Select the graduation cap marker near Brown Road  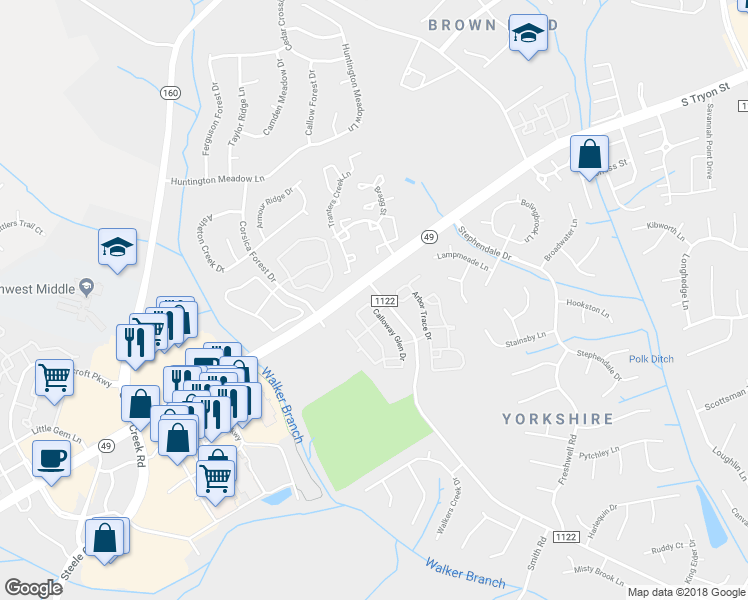pos(528,35)
